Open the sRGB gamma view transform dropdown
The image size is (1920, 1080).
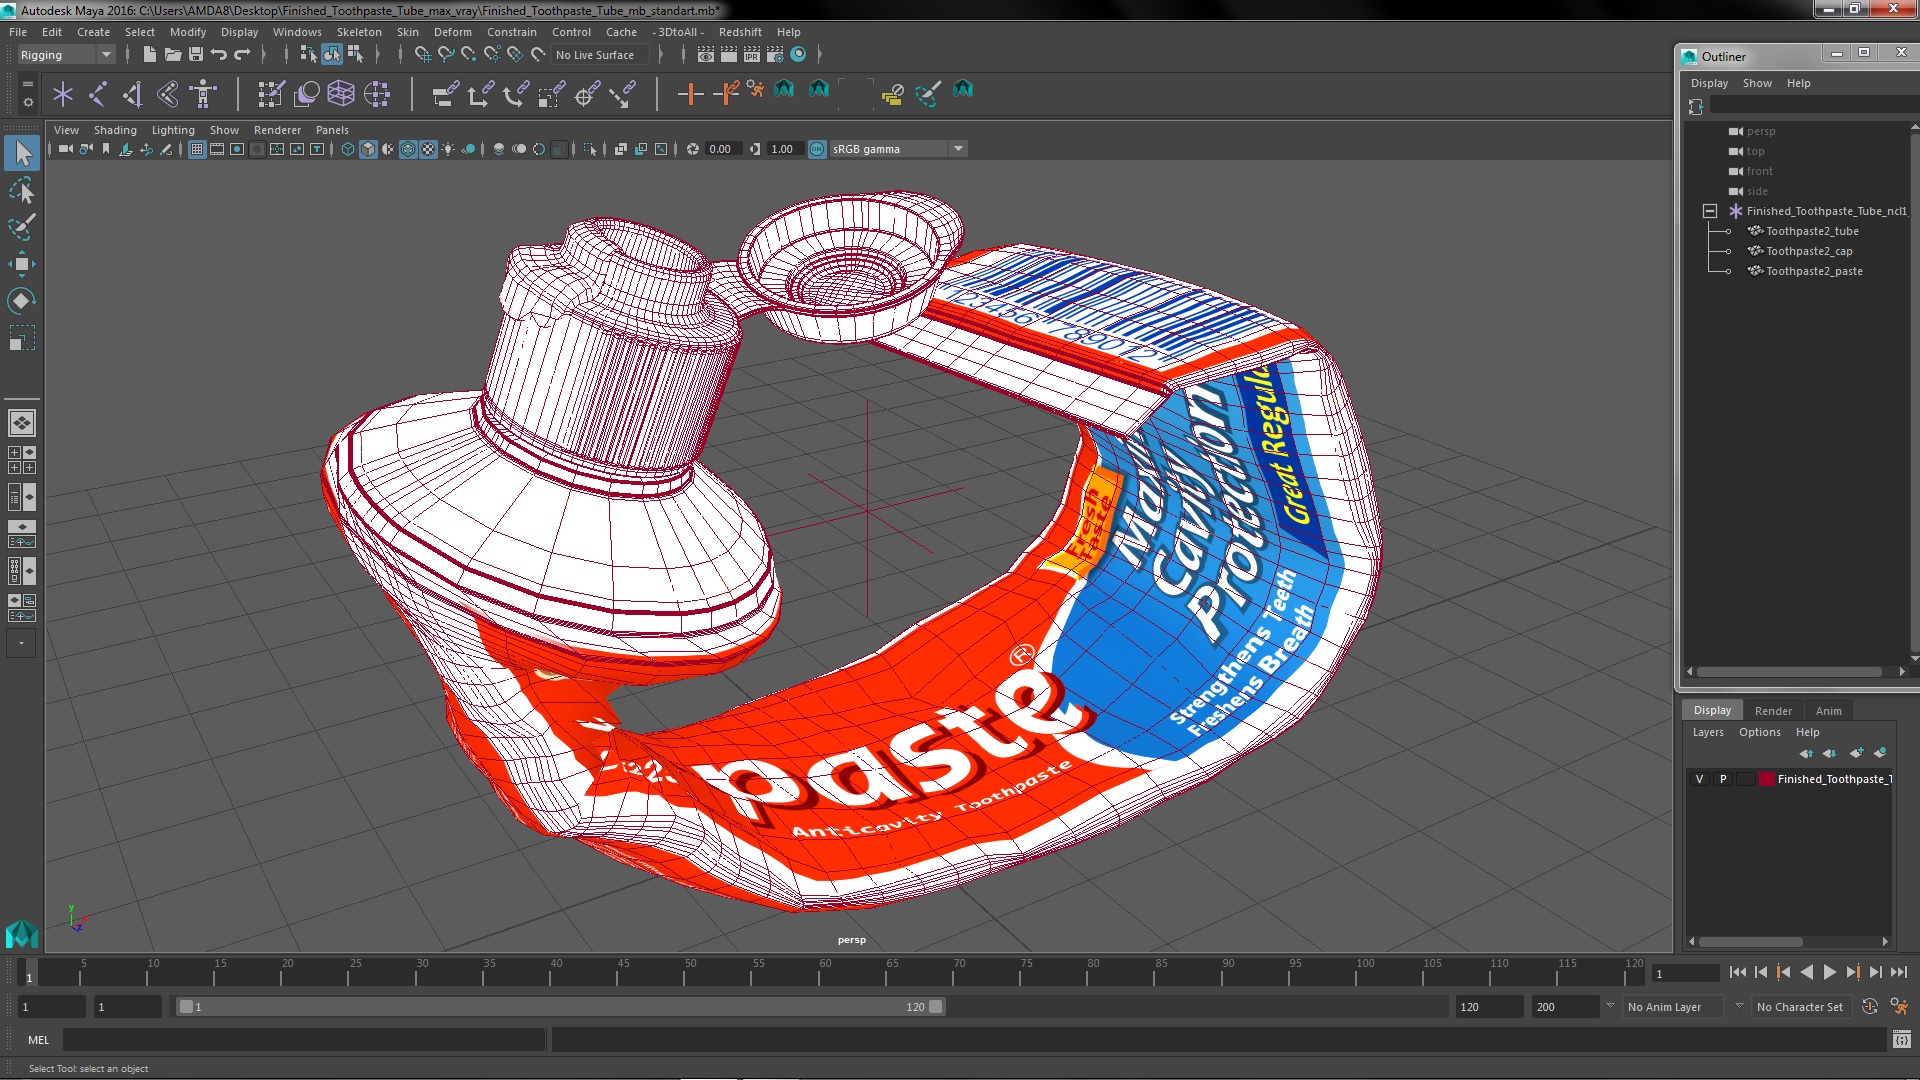coord(899,149)
